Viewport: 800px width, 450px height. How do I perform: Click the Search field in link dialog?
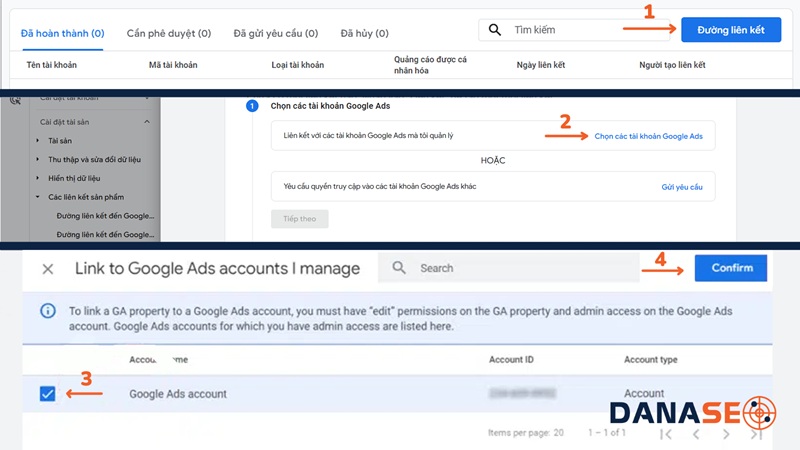pos(509,268)
